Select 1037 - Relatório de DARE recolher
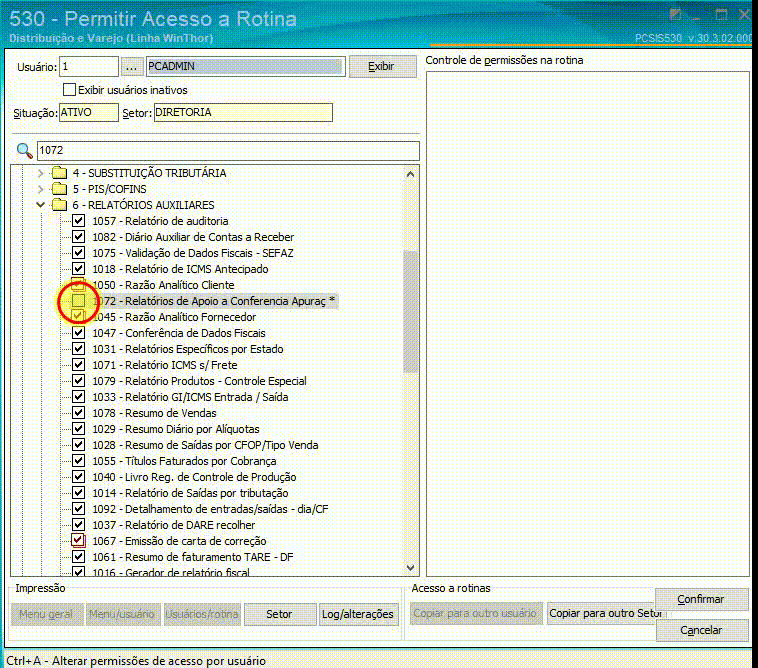 tap(174, 524)
